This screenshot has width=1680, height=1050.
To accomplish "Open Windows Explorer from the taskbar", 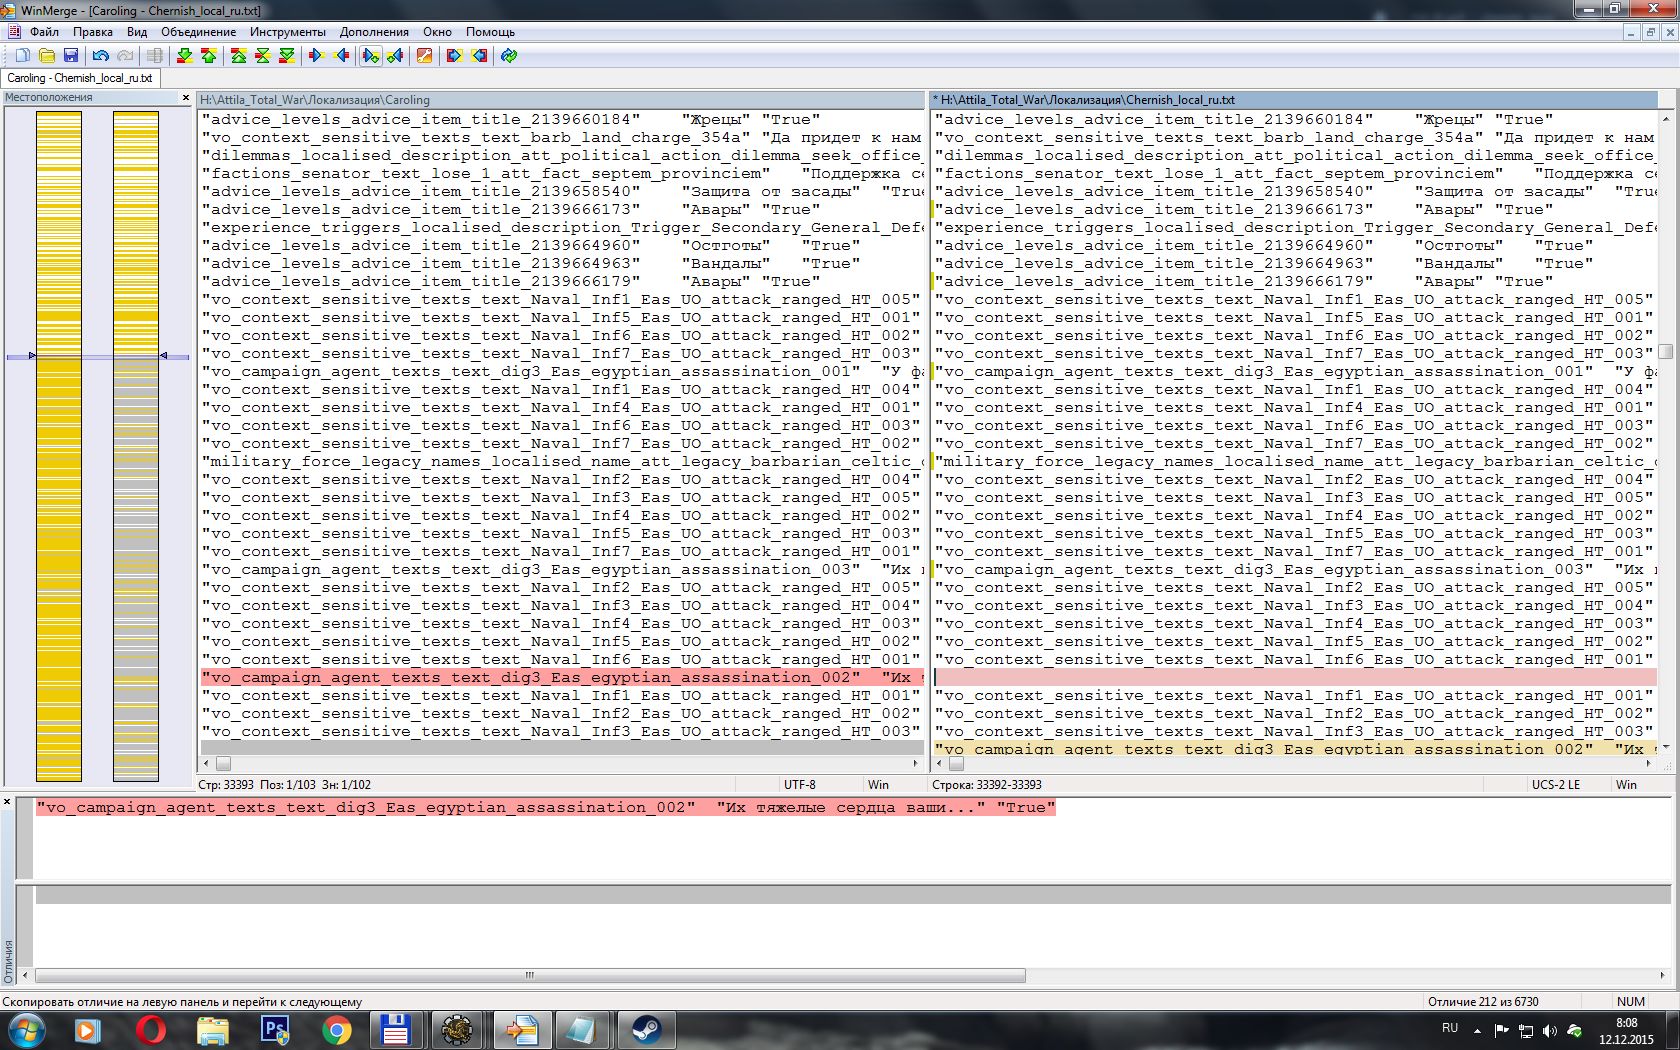I will [213, 1030].
